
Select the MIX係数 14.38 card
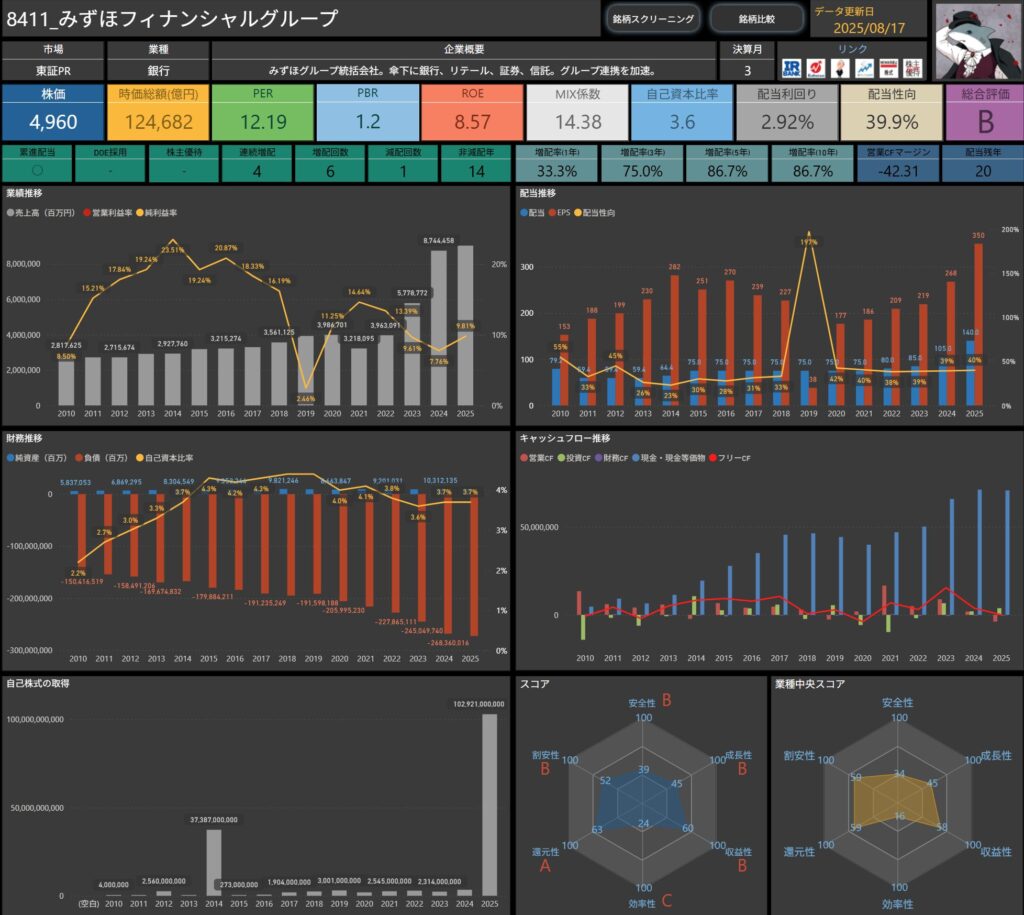(x=577, y=112)
